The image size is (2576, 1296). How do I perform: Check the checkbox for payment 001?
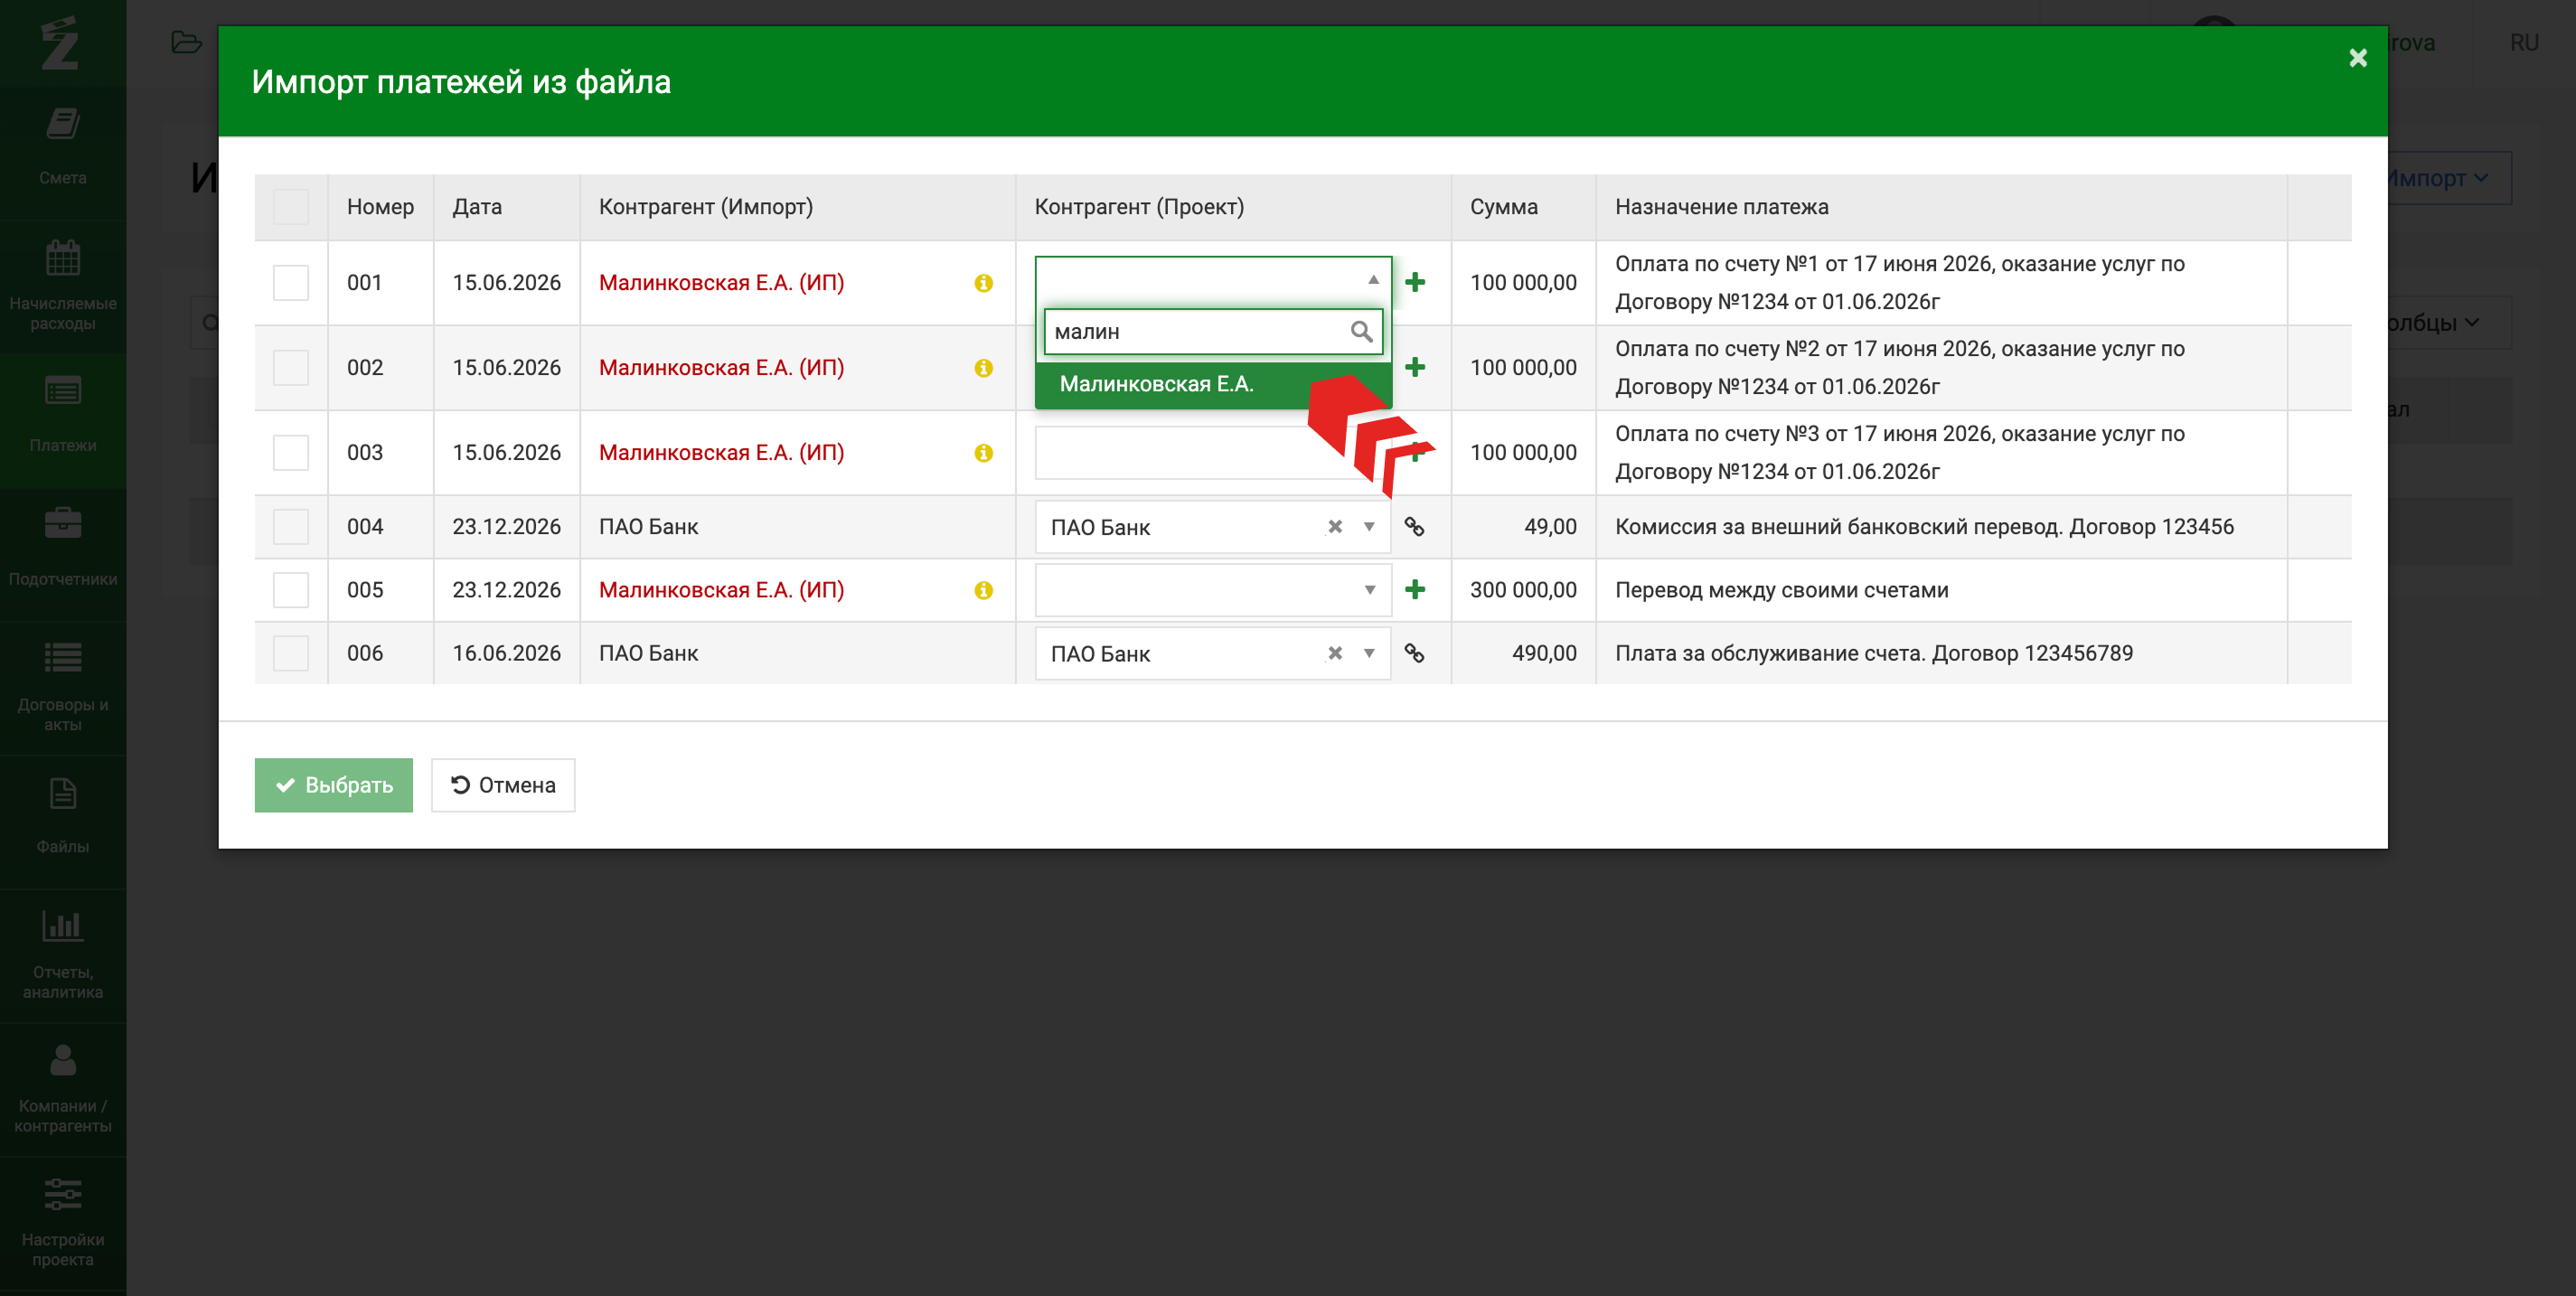(x=291, y=283)
